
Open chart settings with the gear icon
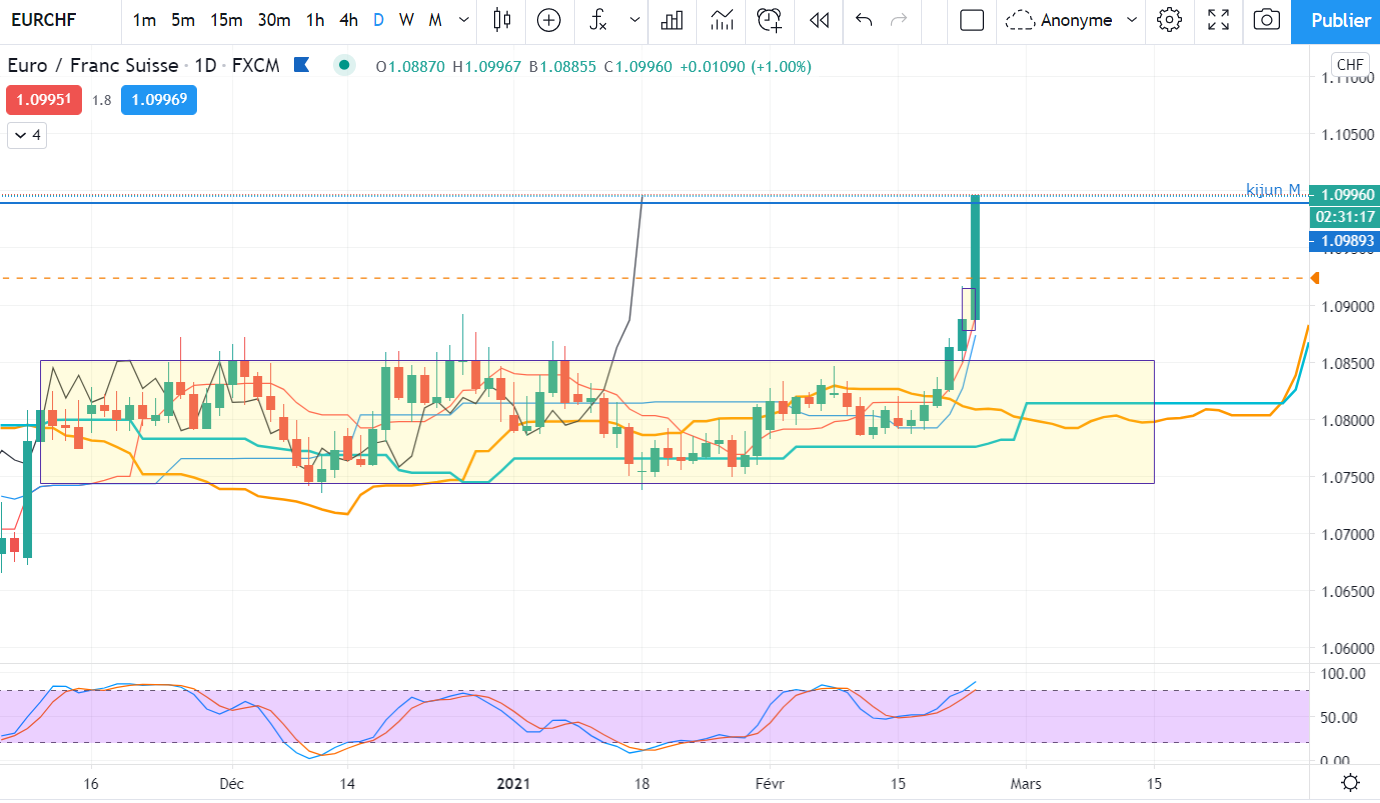click(x=1169, y=20)
